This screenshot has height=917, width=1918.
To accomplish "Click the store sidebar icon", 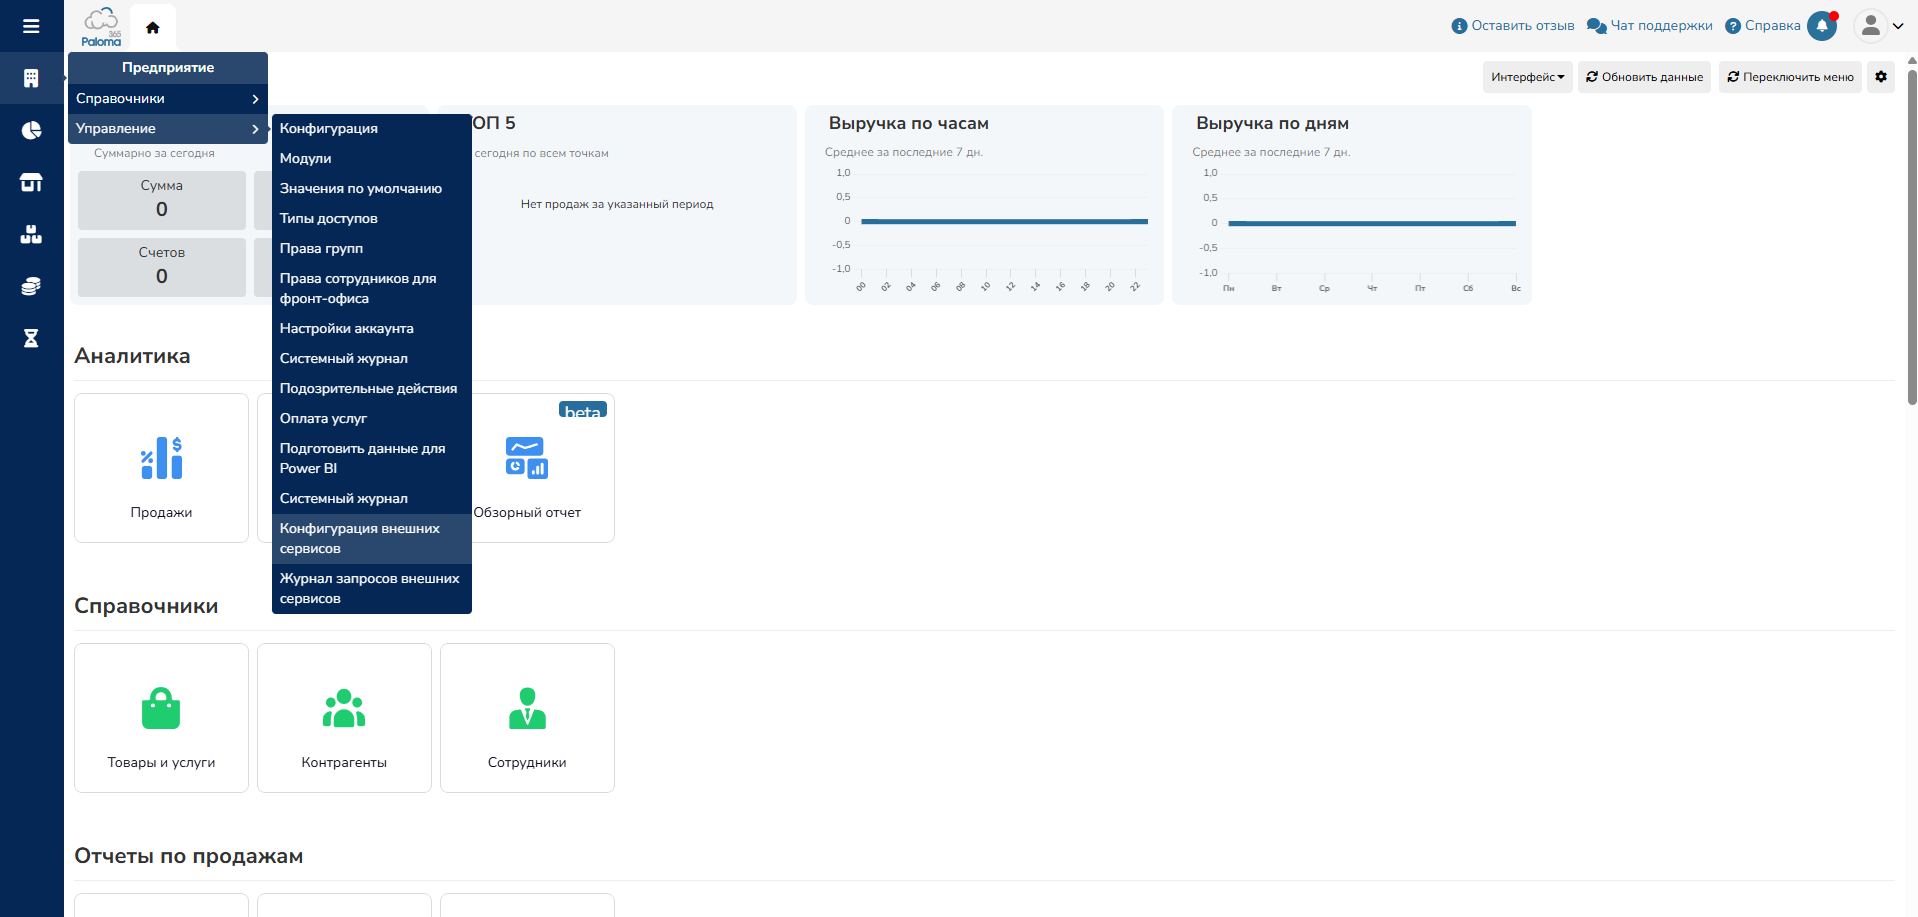I will coord(31,182).
